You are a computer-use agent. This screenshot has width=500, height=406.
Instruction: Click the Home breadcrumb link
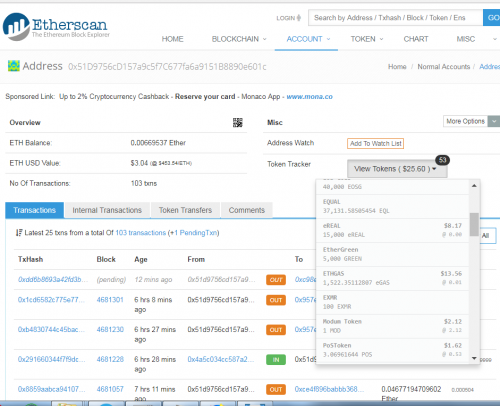(x=397, y=67)
